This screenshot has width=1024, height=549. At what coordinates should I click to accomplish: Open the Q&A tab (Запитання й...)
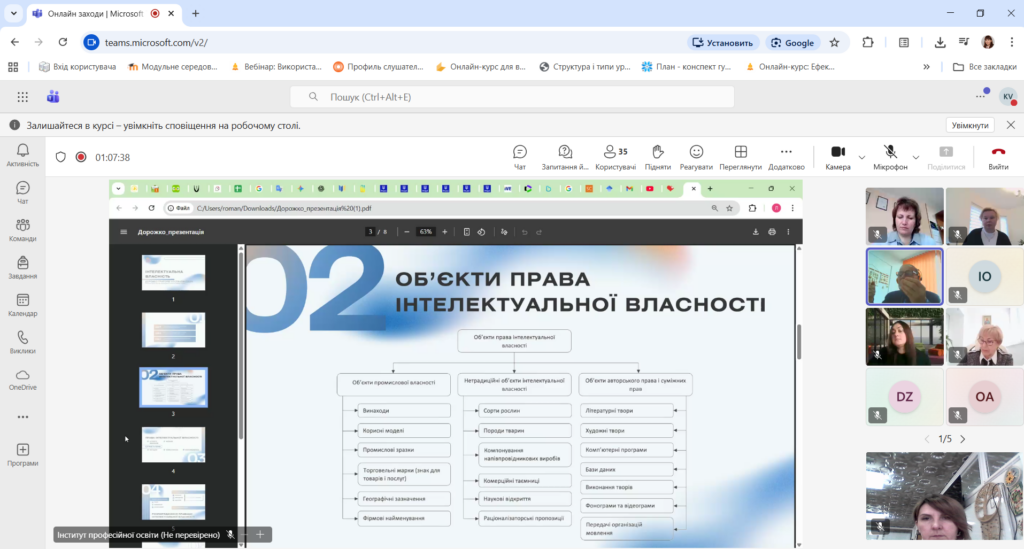565,156
